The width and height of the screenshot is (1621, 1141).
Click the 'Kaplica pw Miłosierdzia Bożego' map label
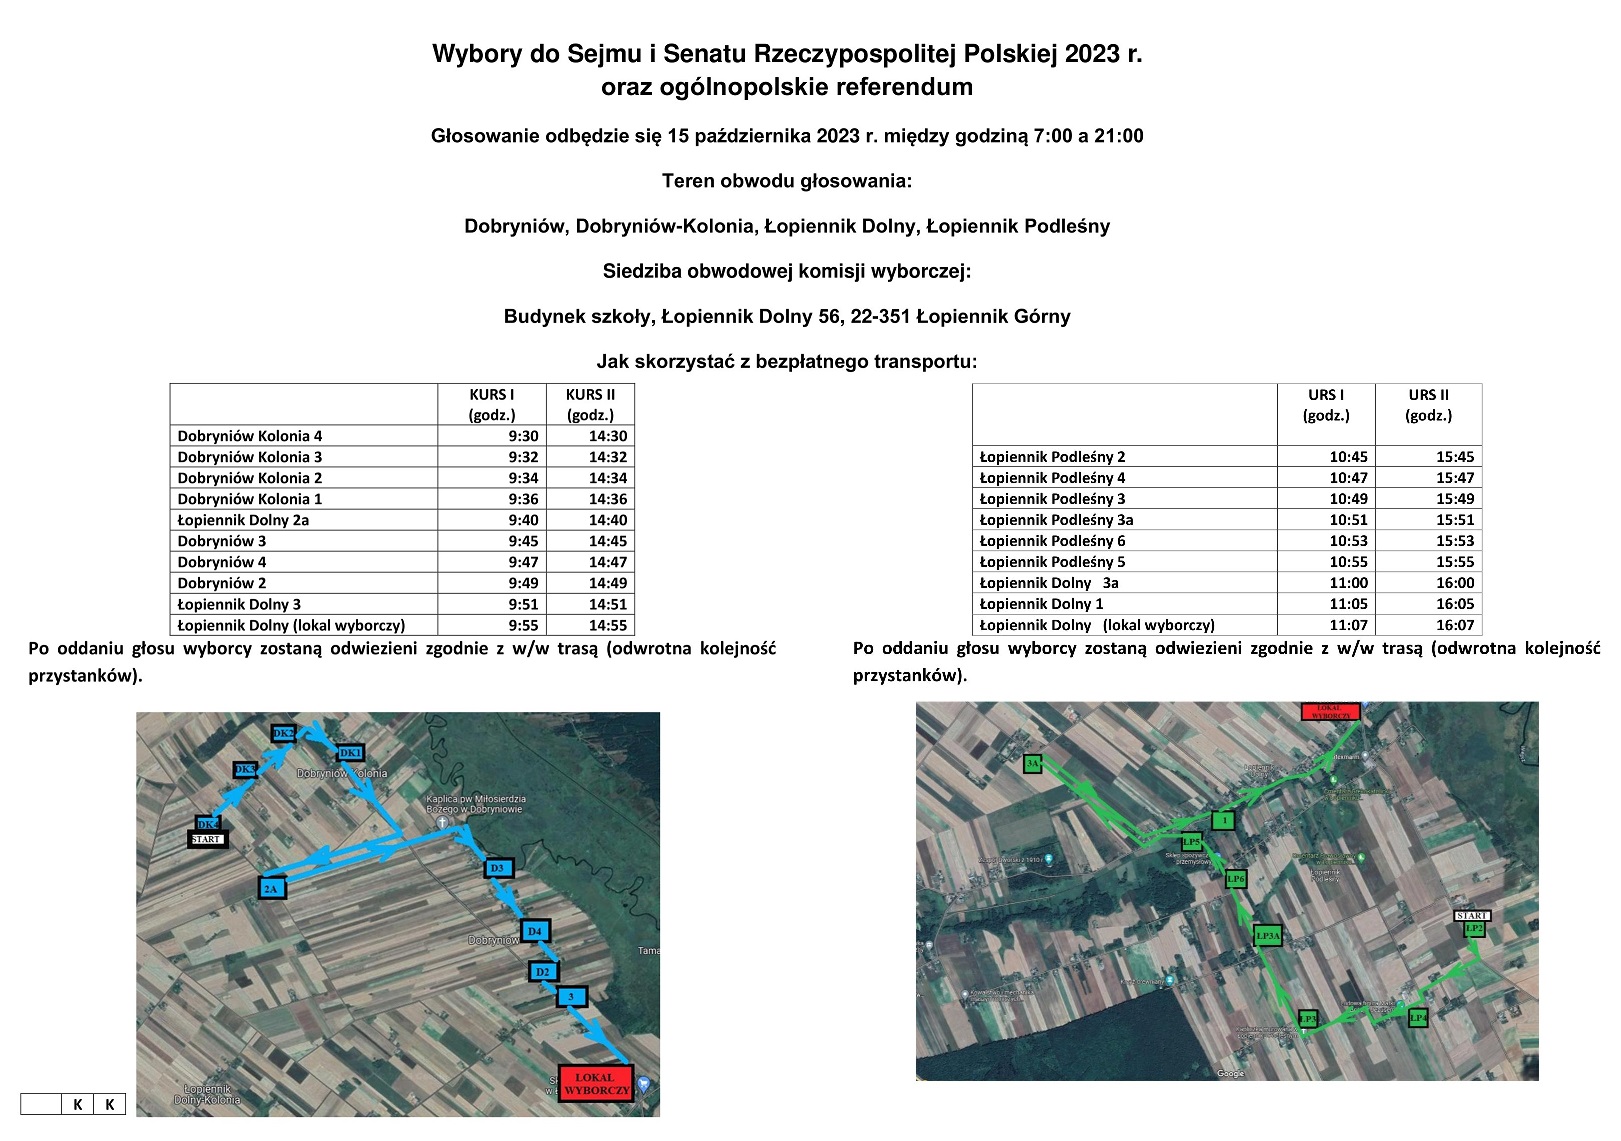pyautogui.click(x=475, y=804)
